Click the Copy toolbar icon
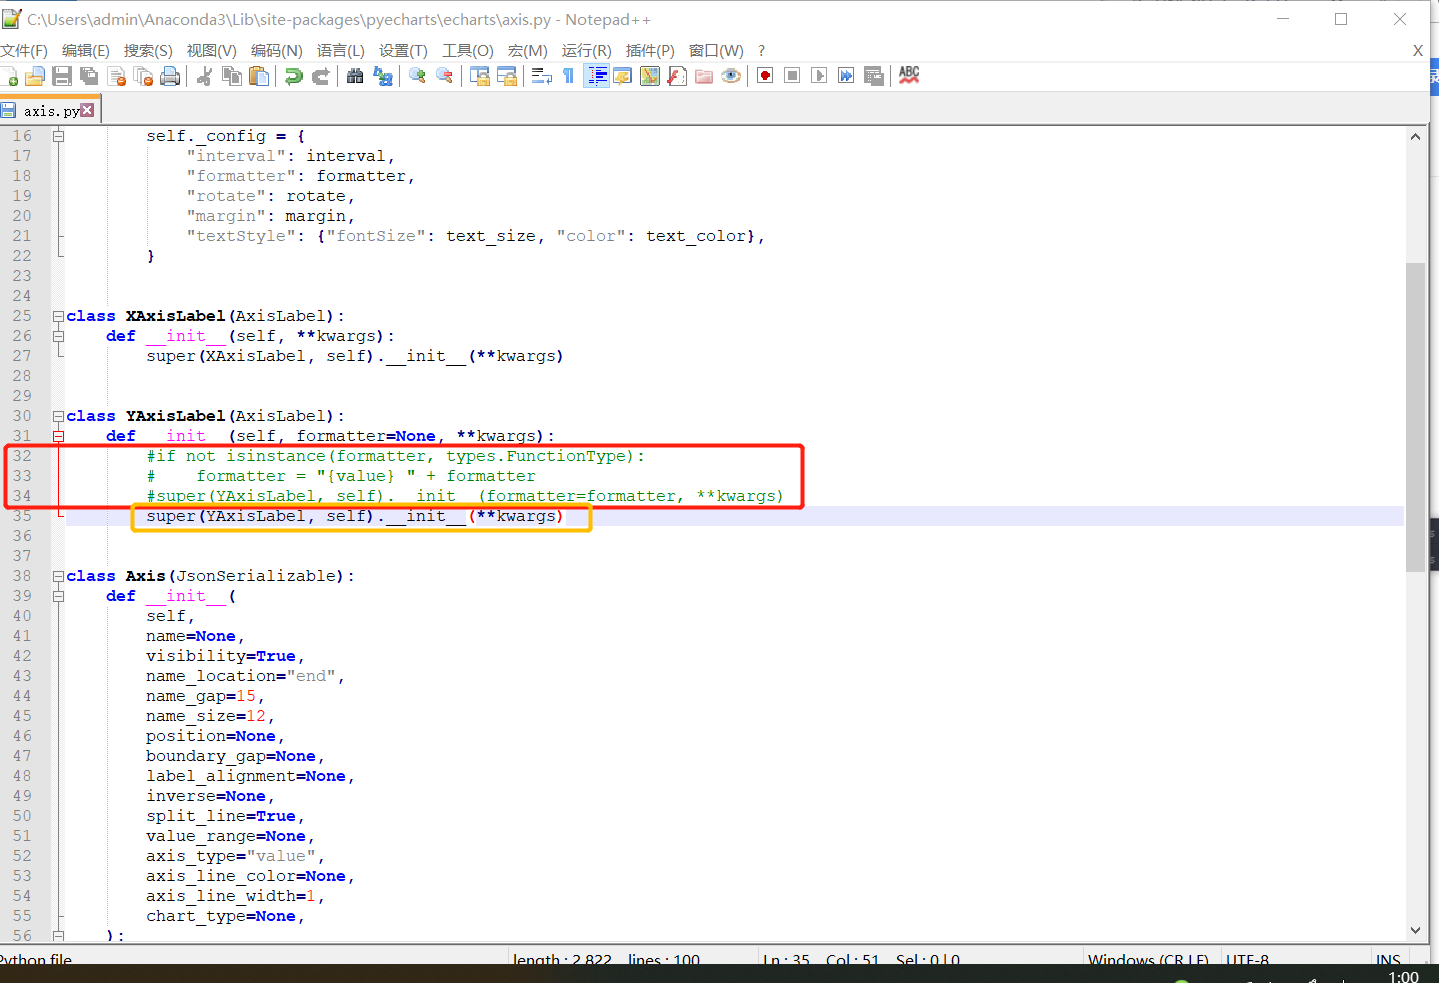 pos(232,76)
